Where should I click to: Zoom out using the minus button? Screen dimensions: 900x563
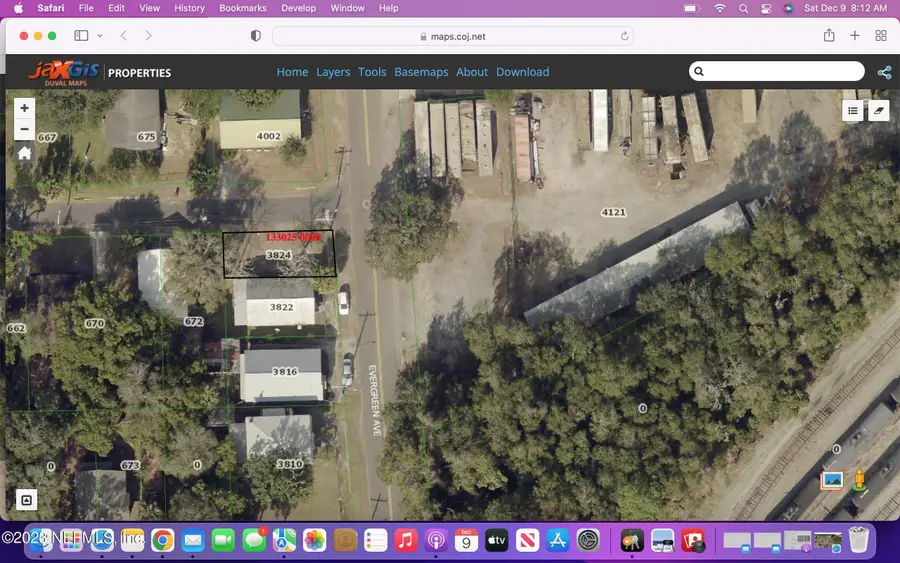point(24,129)
